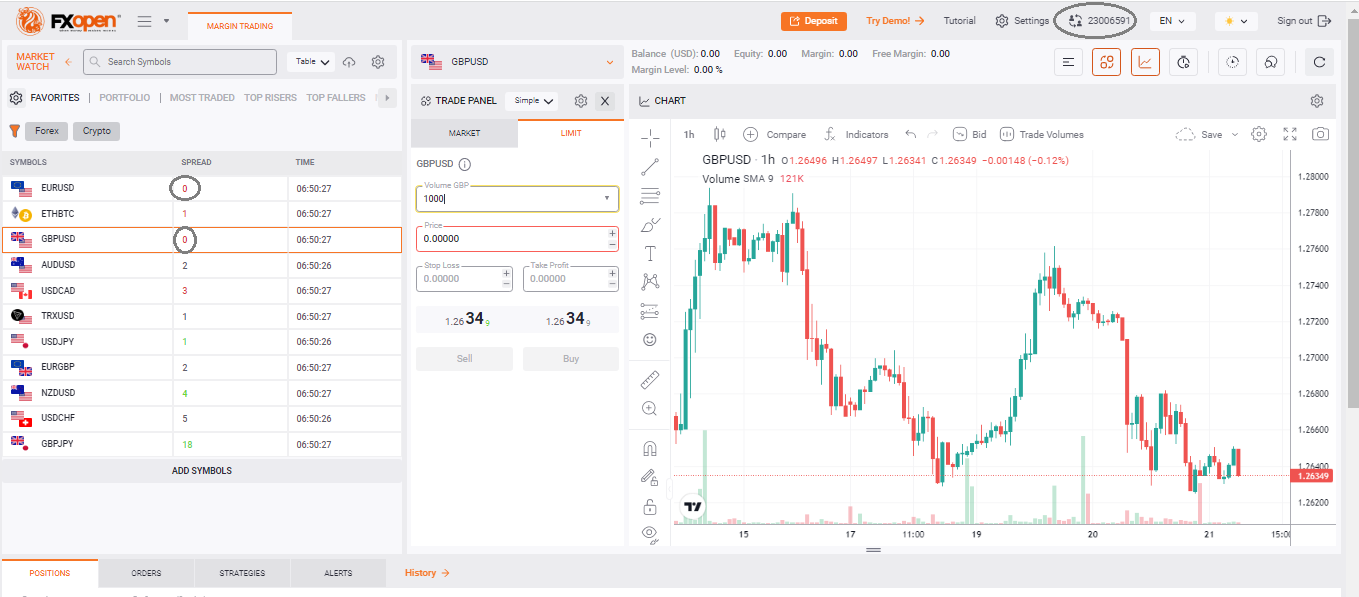Filter symbols by Crypto
The height and width of the screenshot is (597, 1359).
pos(97,131)
